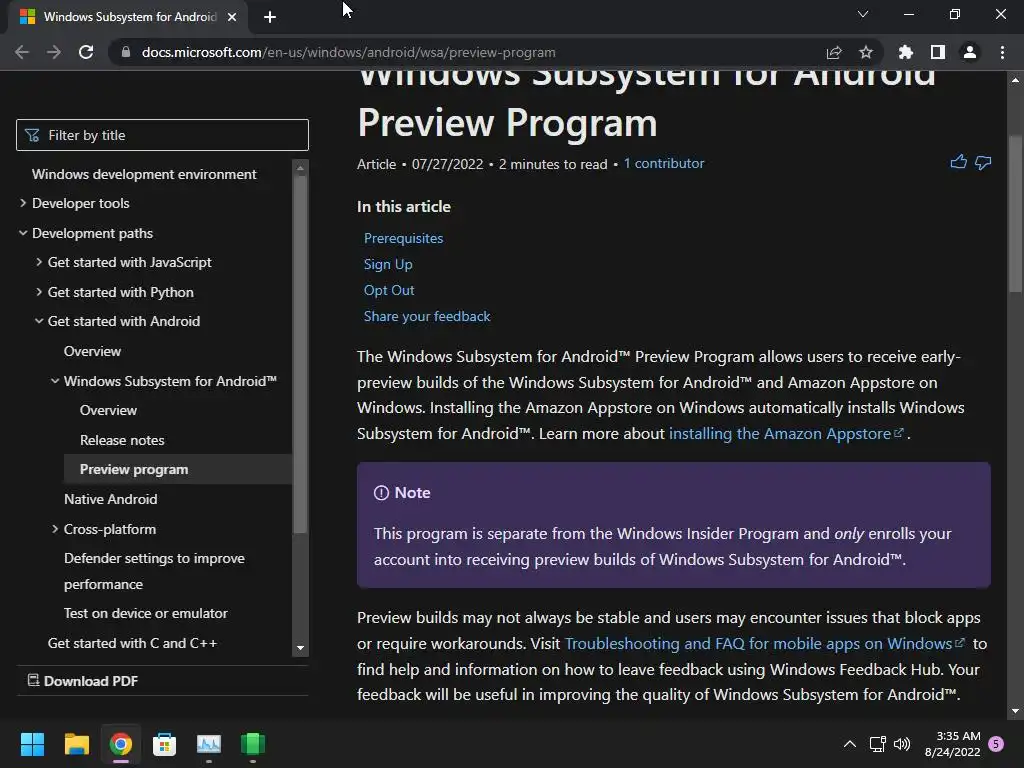
Task: Open Windows development environment item
Action: (144, 174)
